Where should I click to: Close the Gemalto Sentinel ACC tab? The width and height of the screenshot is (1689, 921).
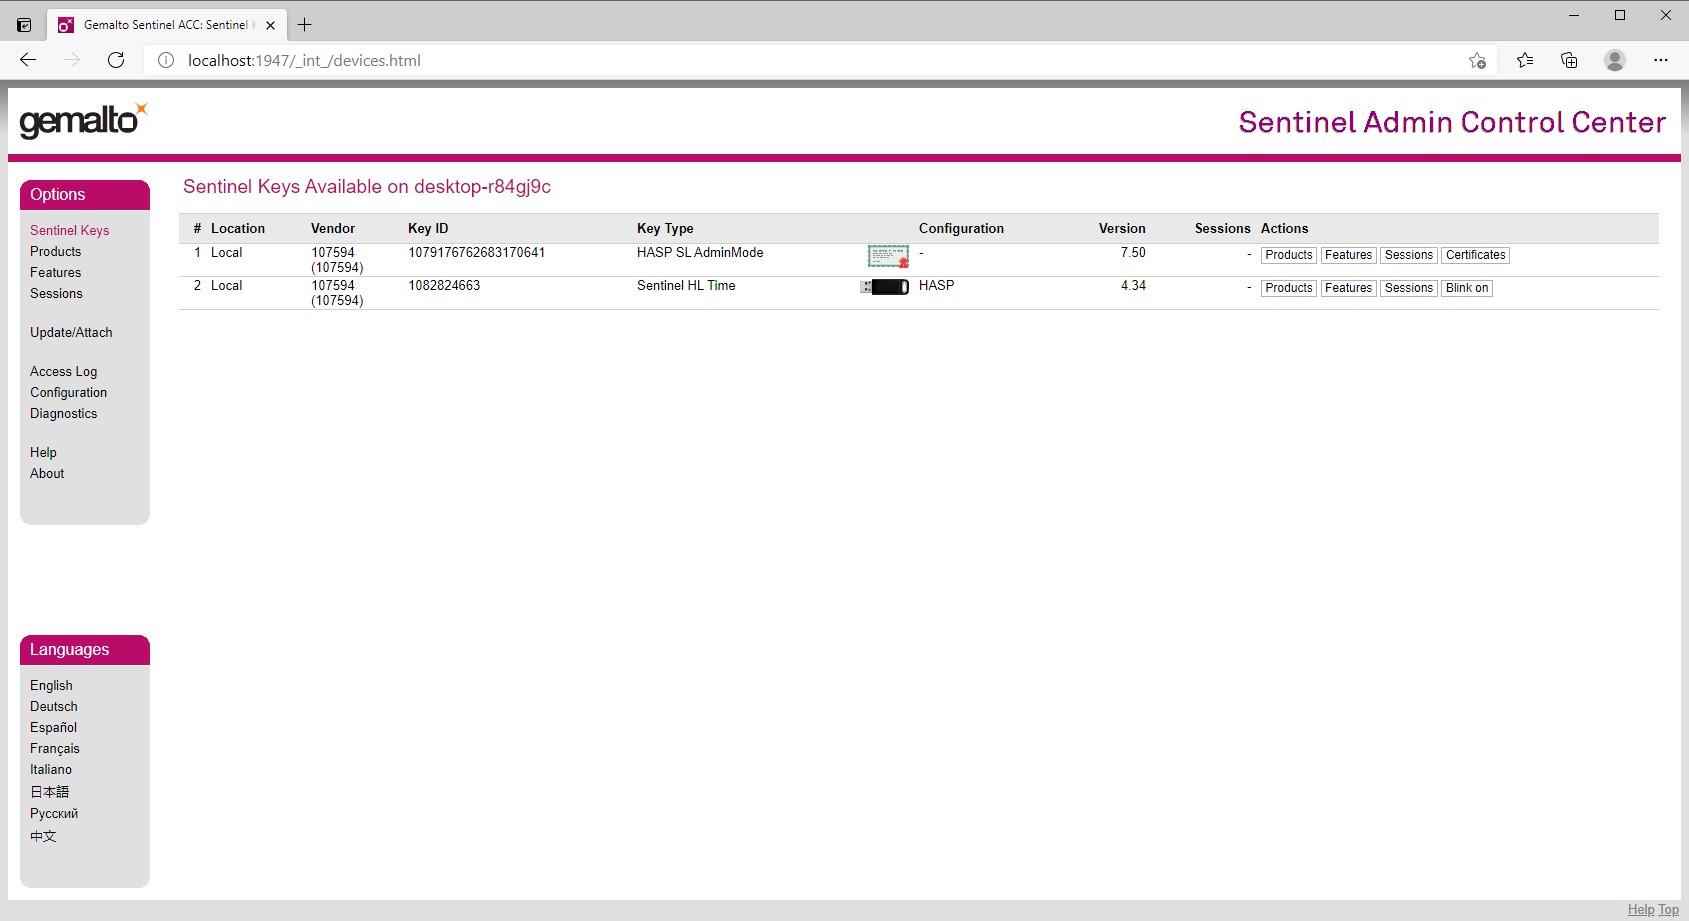[x=270, y=25]
